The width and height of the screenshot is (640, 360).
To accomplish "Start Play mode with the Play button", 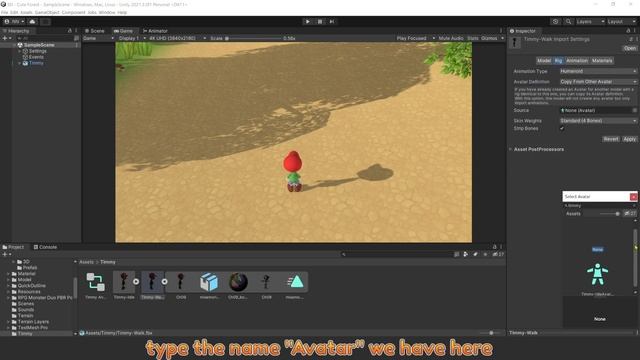I will (308, 22).
